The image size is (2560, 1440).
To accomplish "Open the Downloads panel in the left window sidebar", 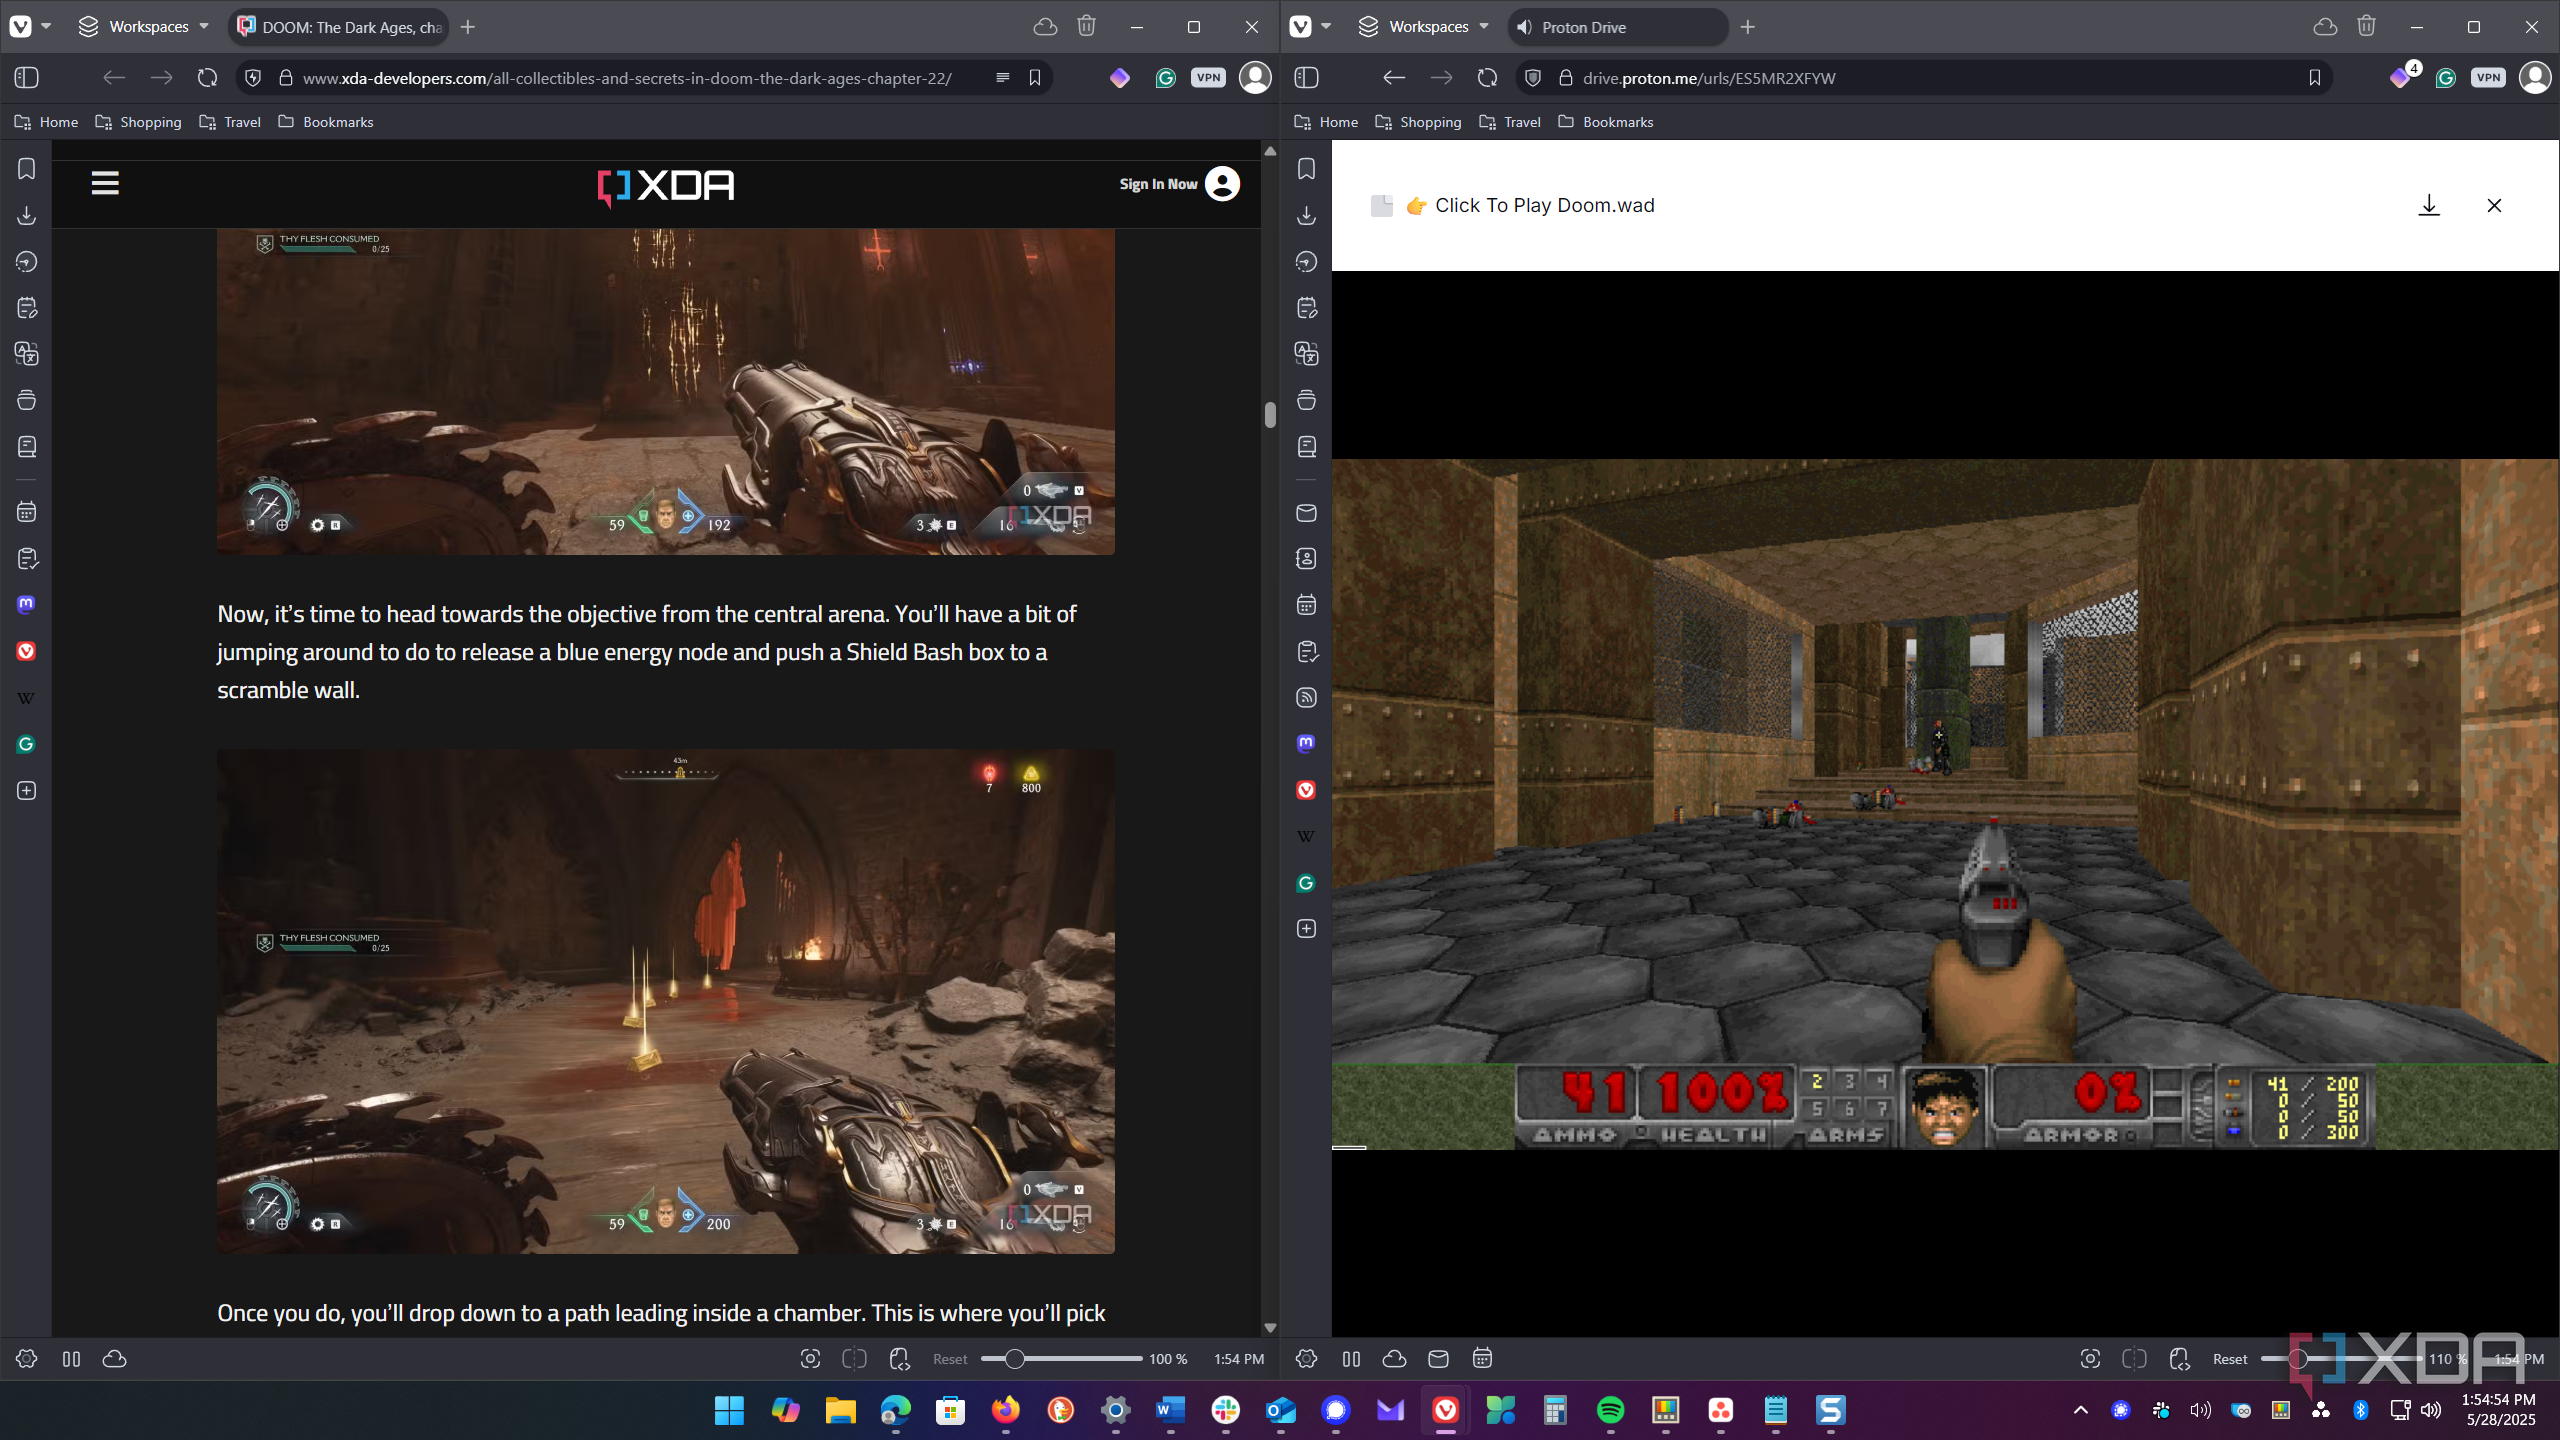I will tap(27, 215).
